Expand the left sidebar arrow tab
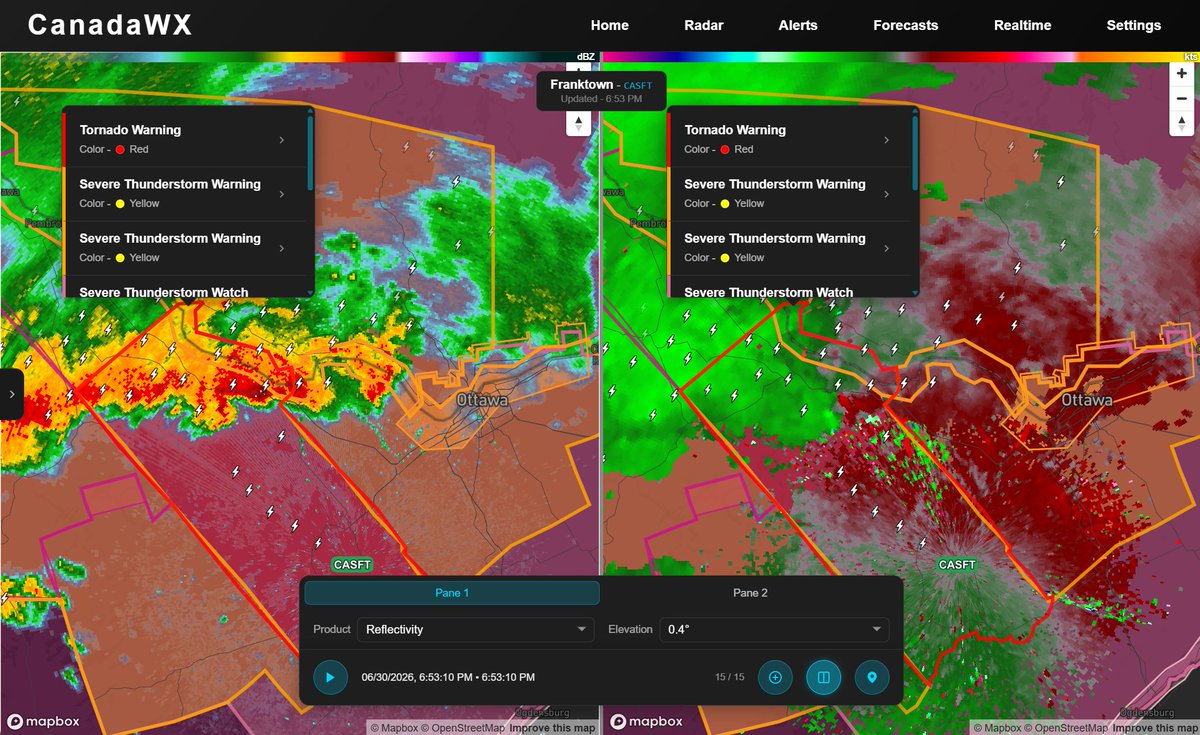Viewport: 1200px width, 735px height. [x=11, y=394]
